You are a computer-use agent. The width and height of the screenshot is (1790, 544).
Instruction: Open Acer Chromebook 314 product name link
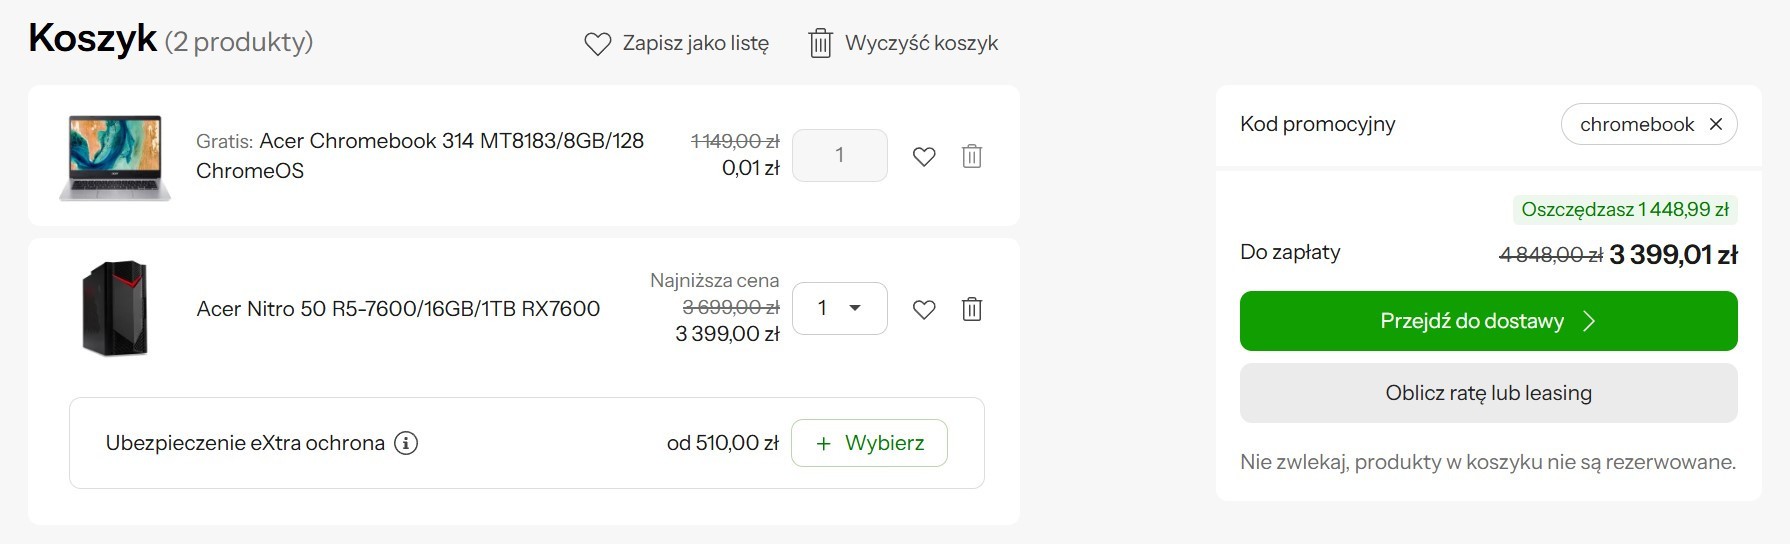click(420, 155)
